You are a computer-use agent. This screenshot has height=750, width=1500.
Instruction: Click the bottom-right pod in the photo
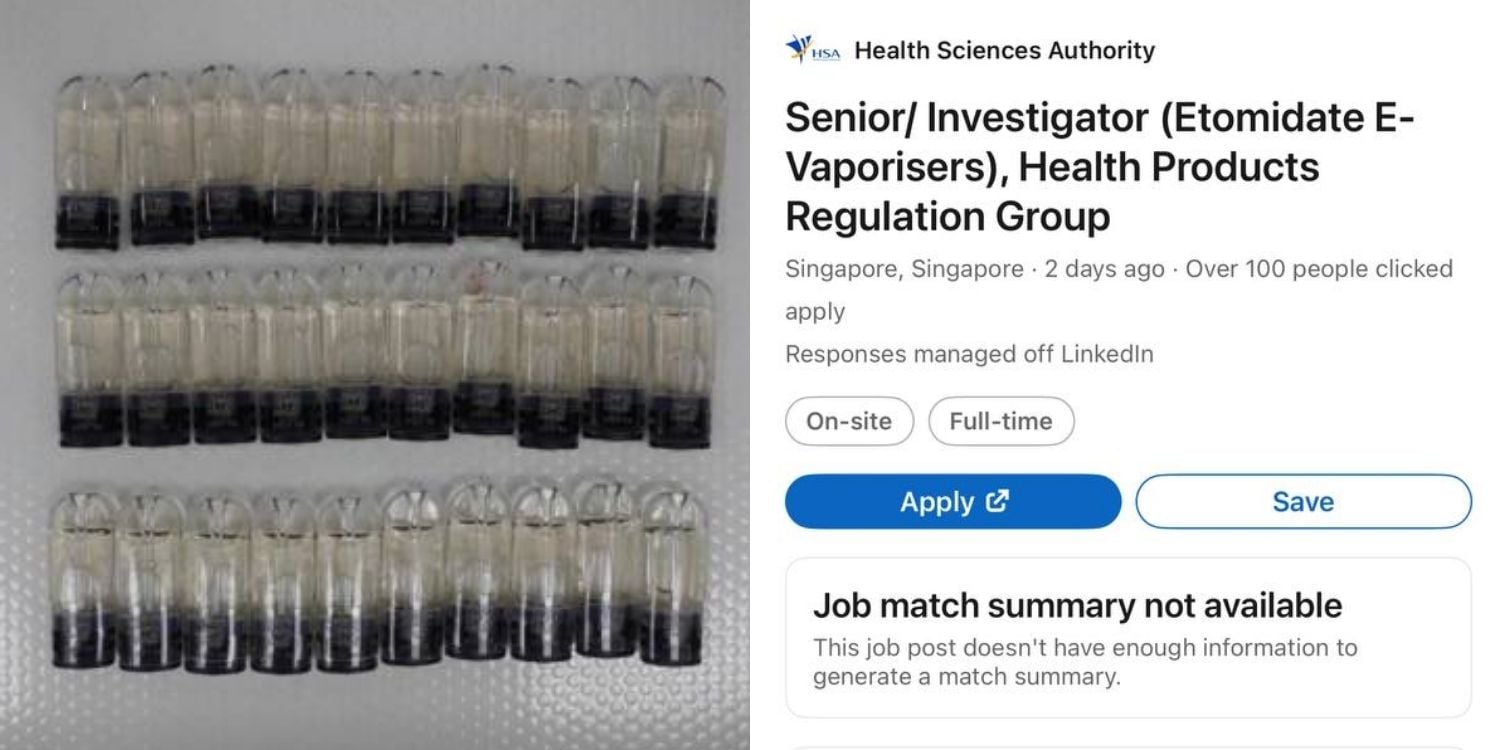point(671,575)
